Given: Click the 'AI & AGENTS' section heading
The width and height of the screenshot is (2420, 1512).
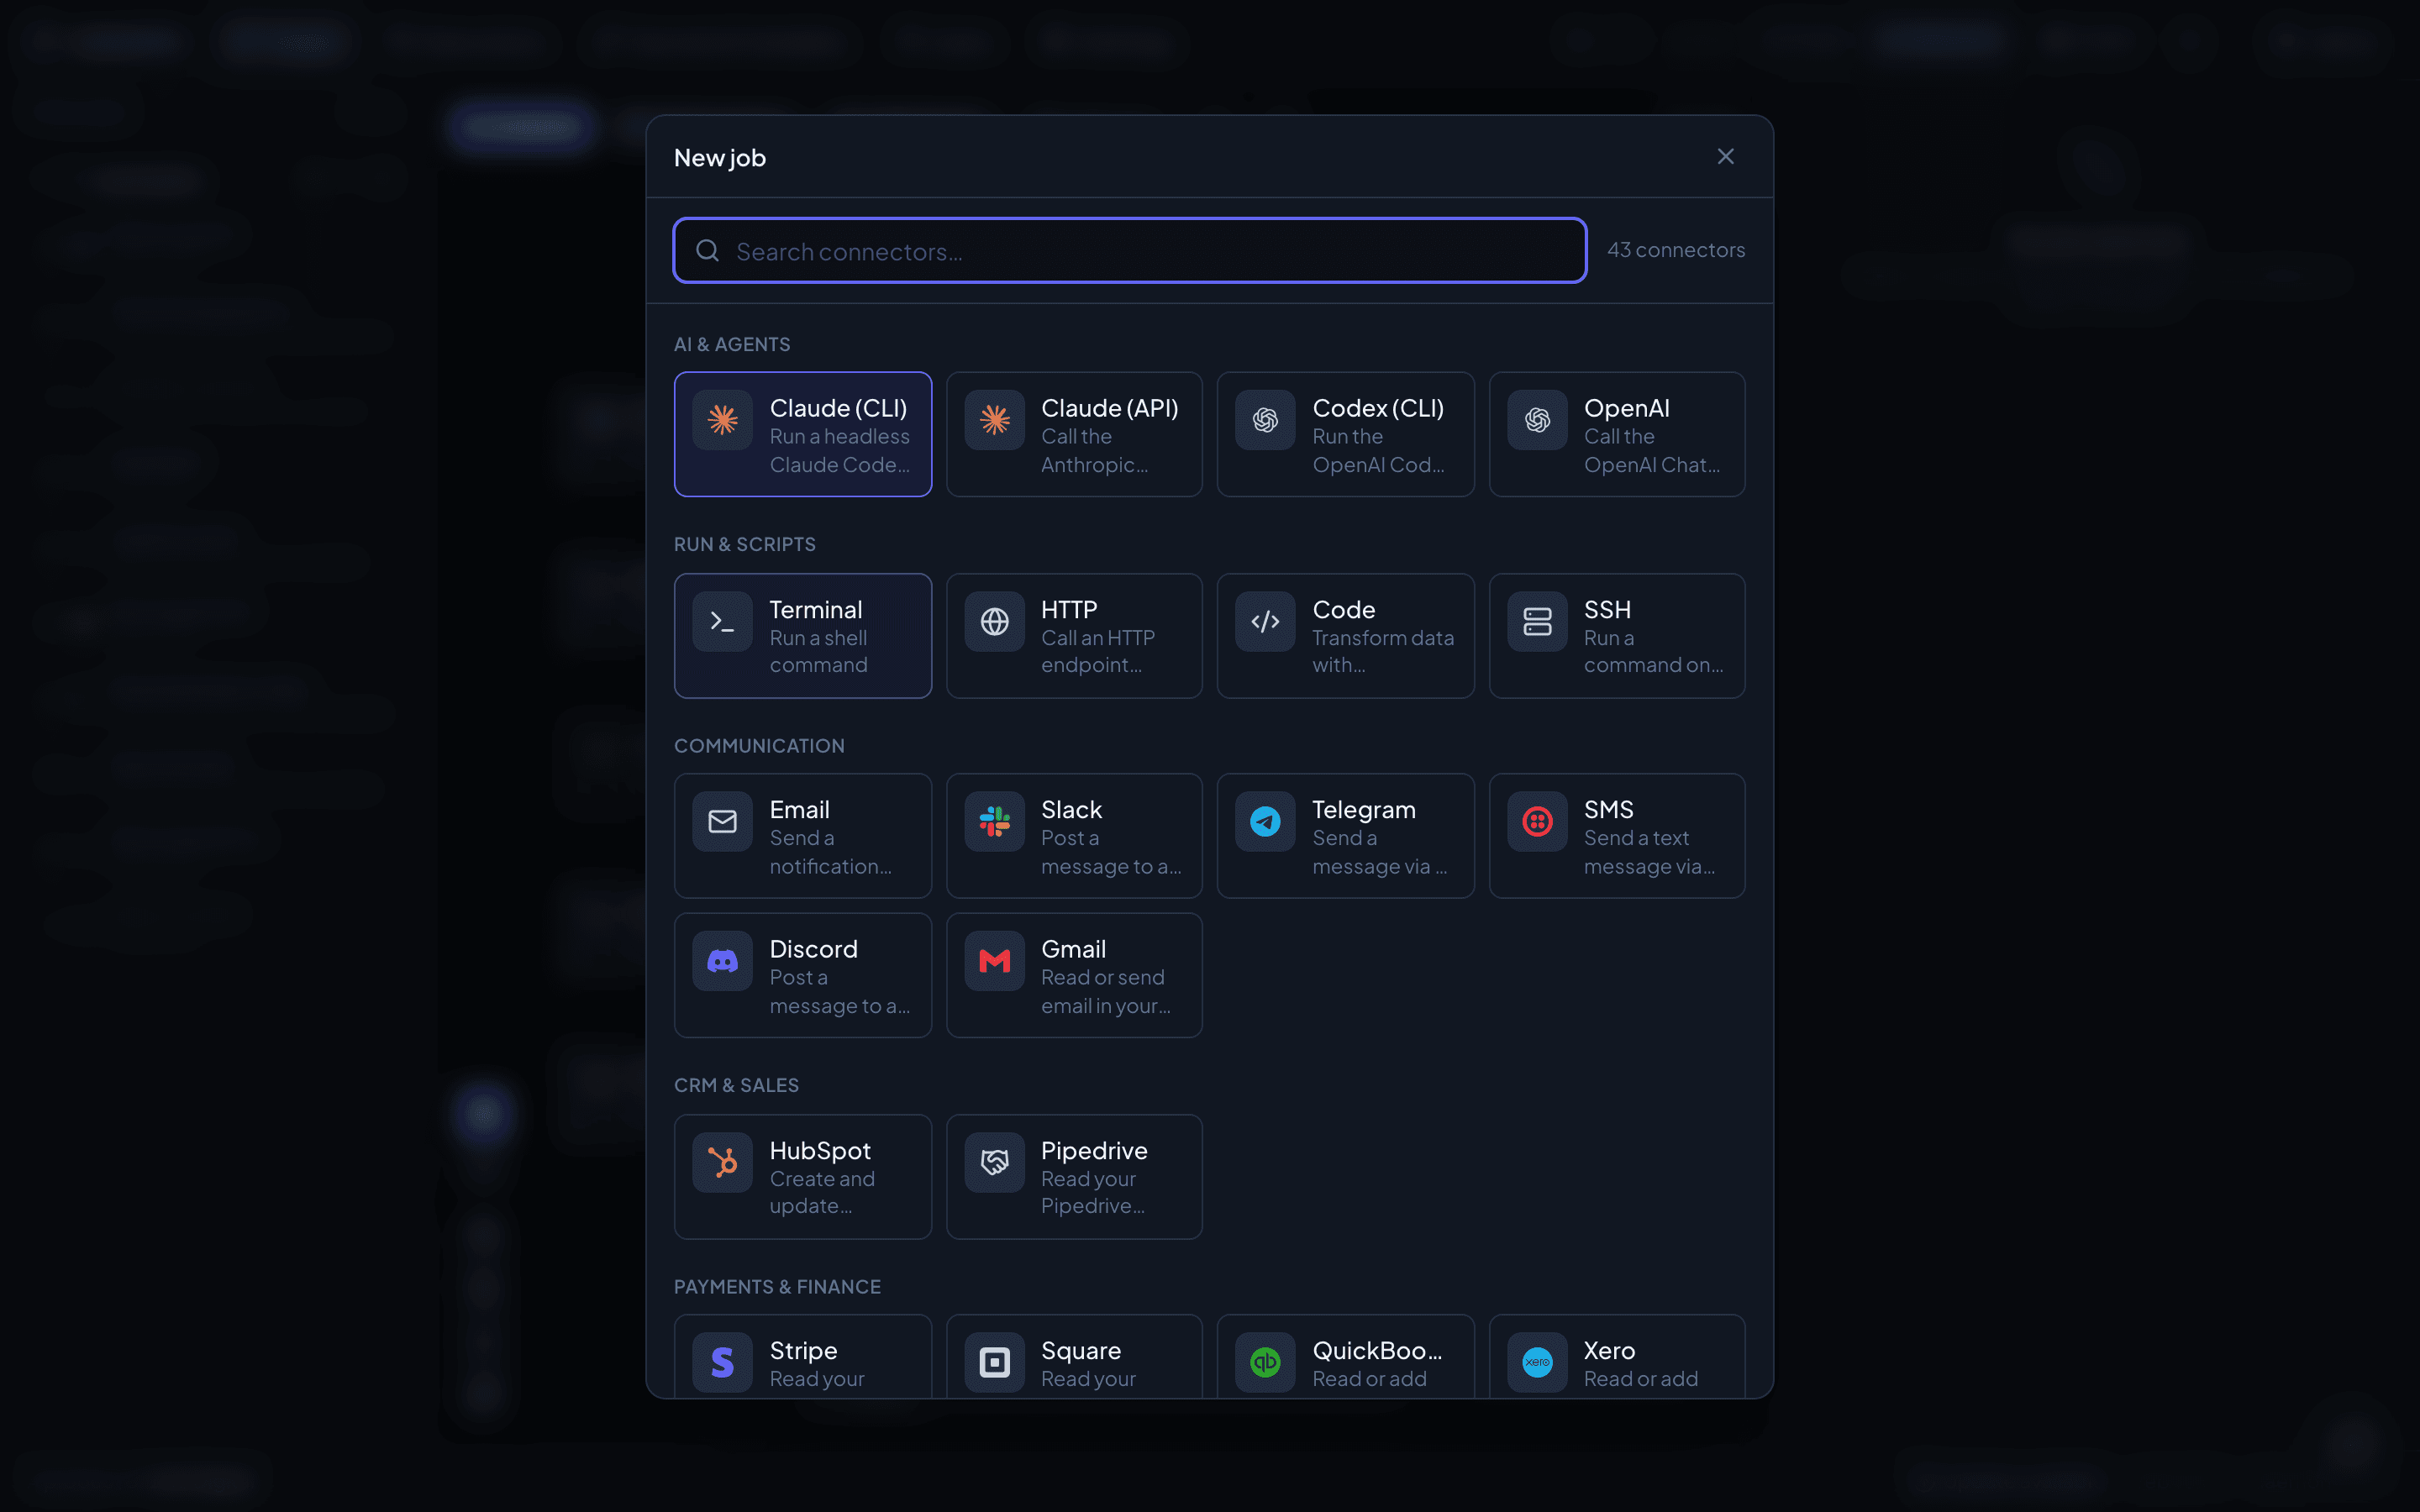Looking at the screenshot, I should [732, 344].
